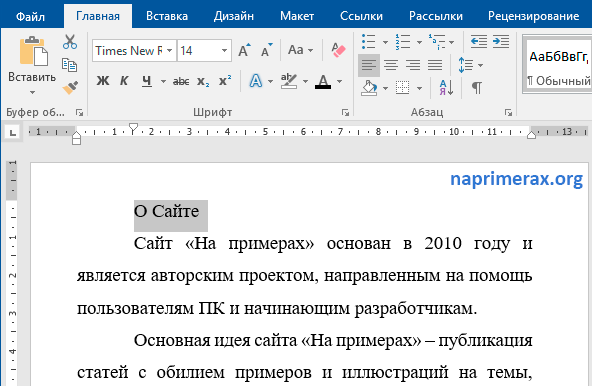Toggle bold Ж formatting
The height and width of the screenshot is (386, 592).
tap(103, 81)
